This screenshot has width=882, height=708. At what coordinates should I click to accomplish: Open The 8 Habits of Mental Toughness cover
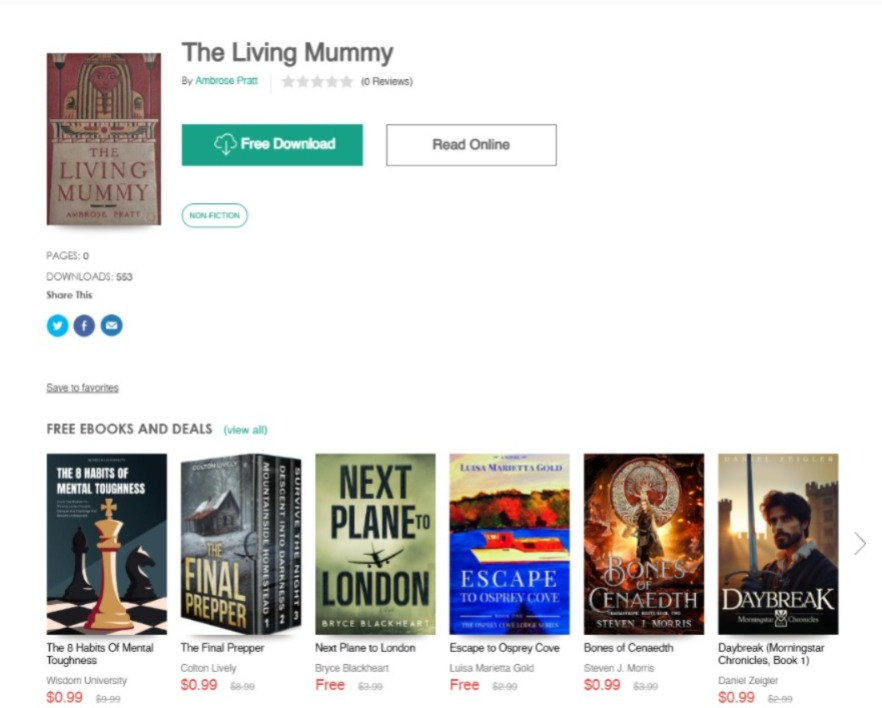click(x=107, y=544)
